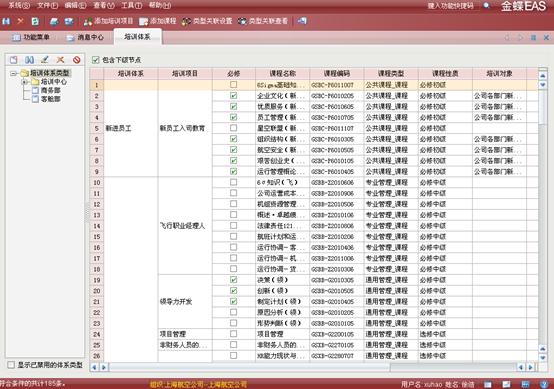This screenshot has height=389, width=554.
Task: Enable the 显示已禁用的体系类型 checkbox
Action: pyautogui.click(x=11, y=365)
